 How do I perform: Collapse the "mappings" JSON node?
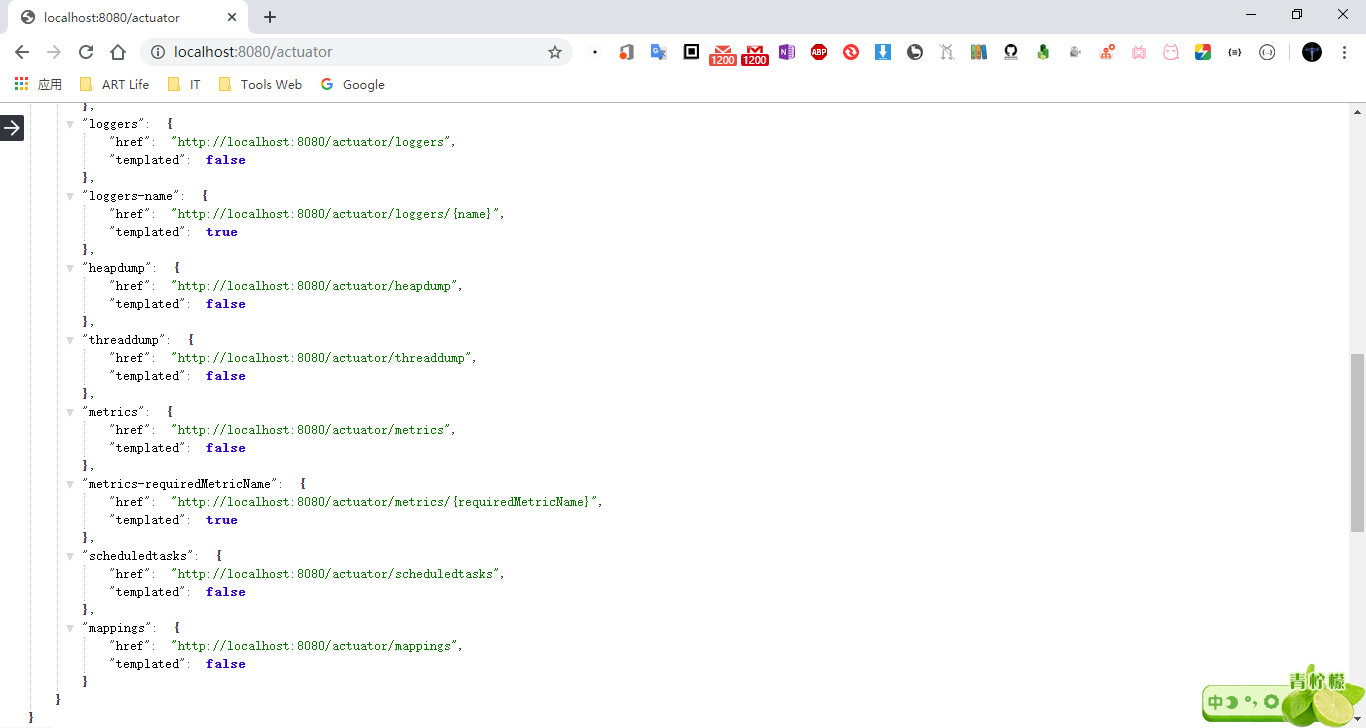click(70, 628)
